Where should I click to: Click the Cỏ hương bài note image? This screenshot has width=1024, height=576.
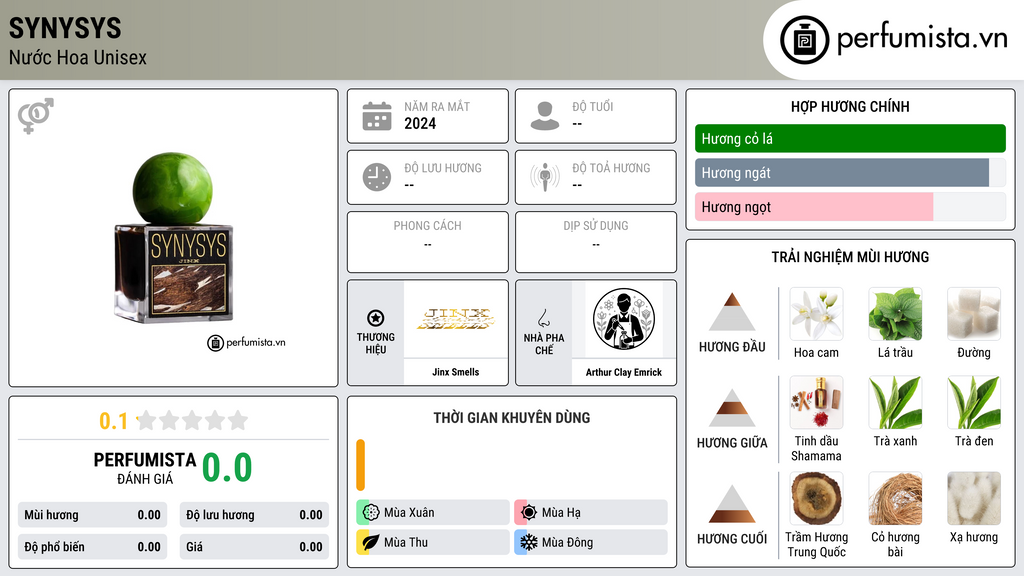click(895, 498)
